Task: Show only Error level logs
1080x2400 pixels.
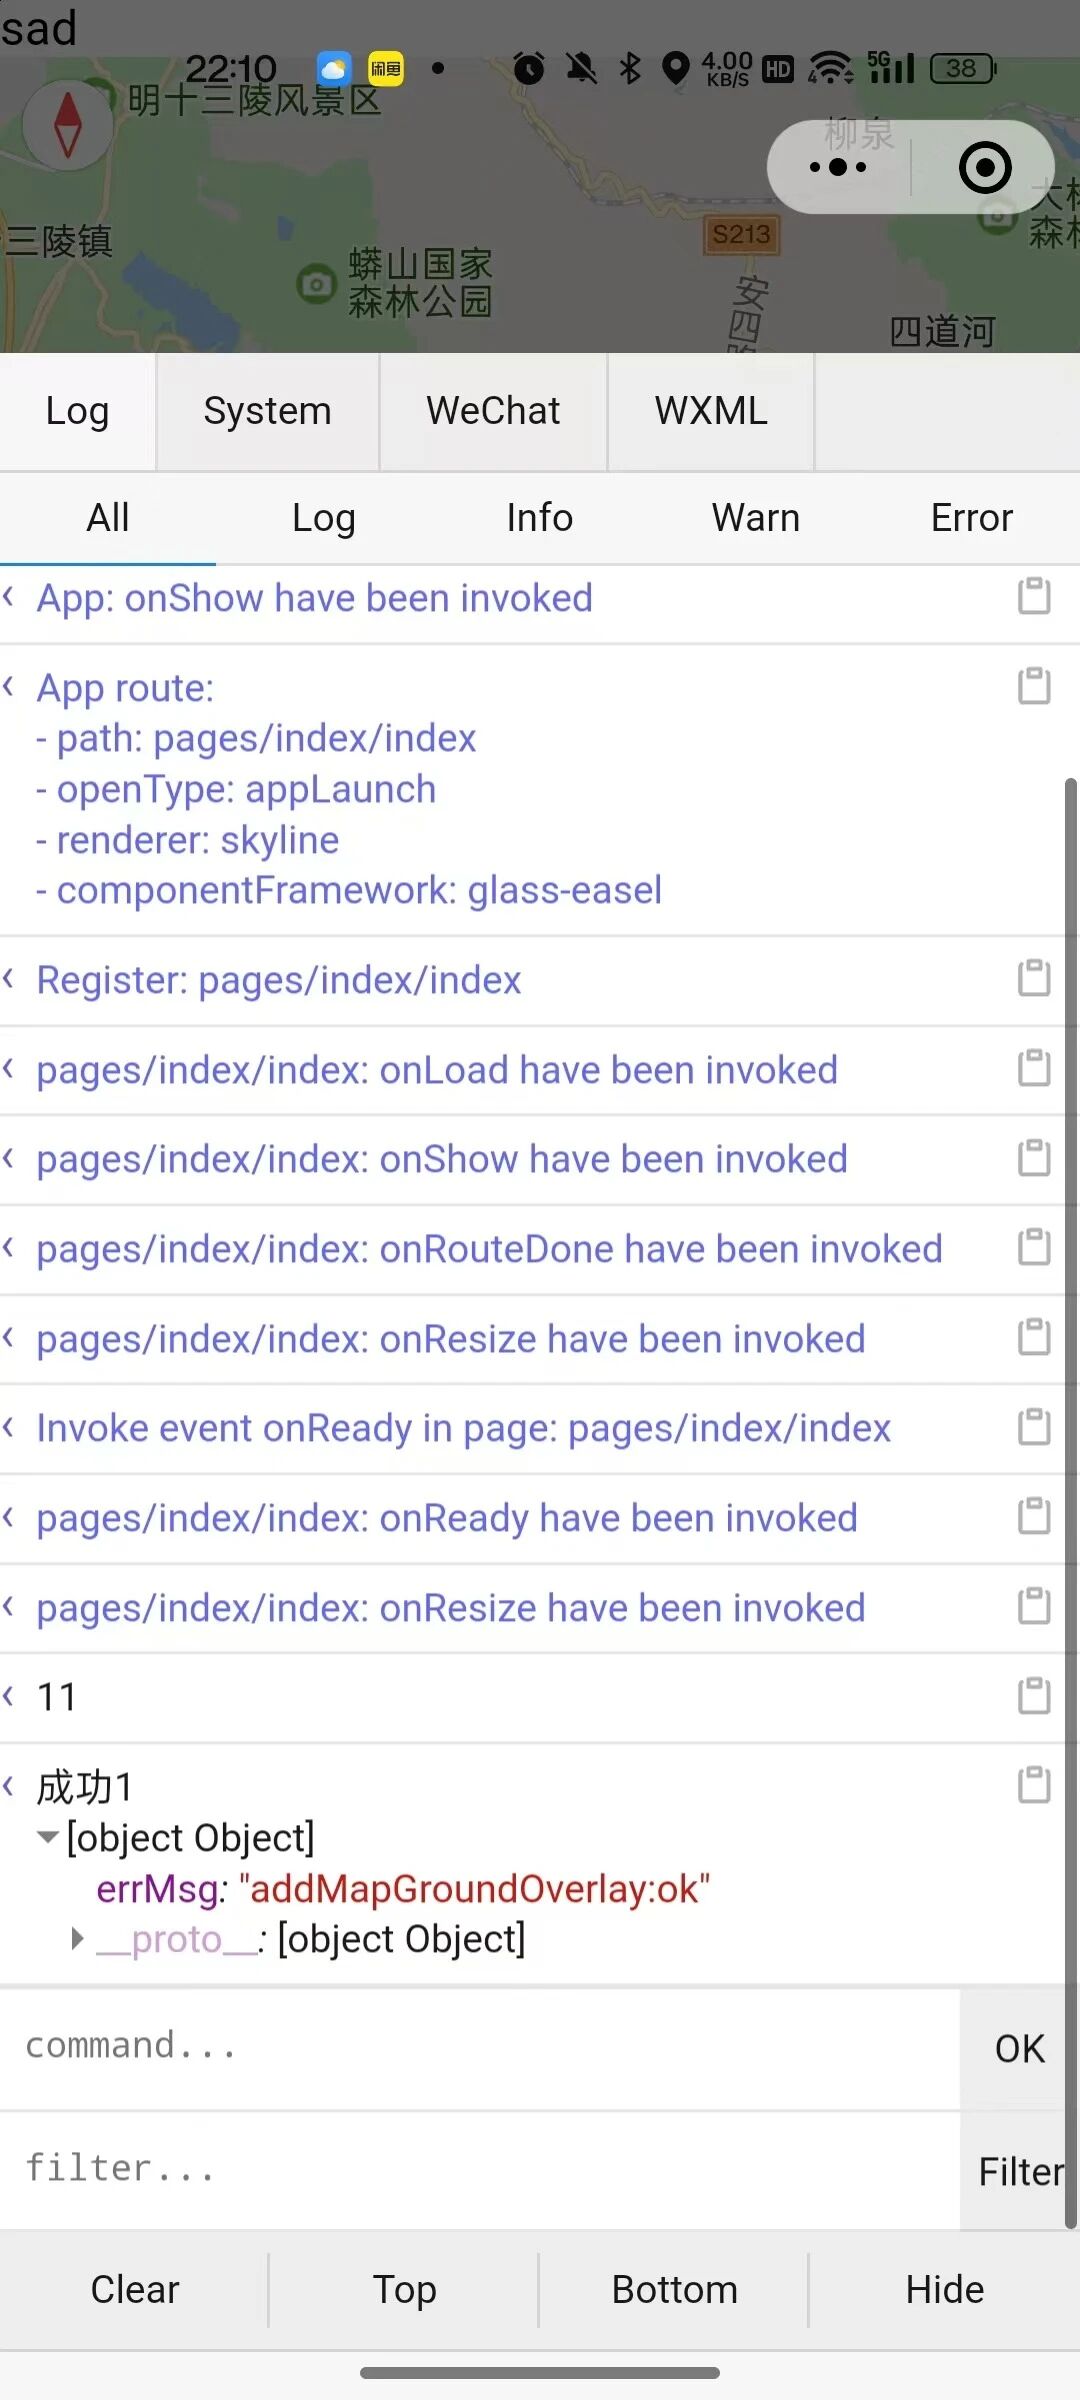Action: [x=971, y=518]
